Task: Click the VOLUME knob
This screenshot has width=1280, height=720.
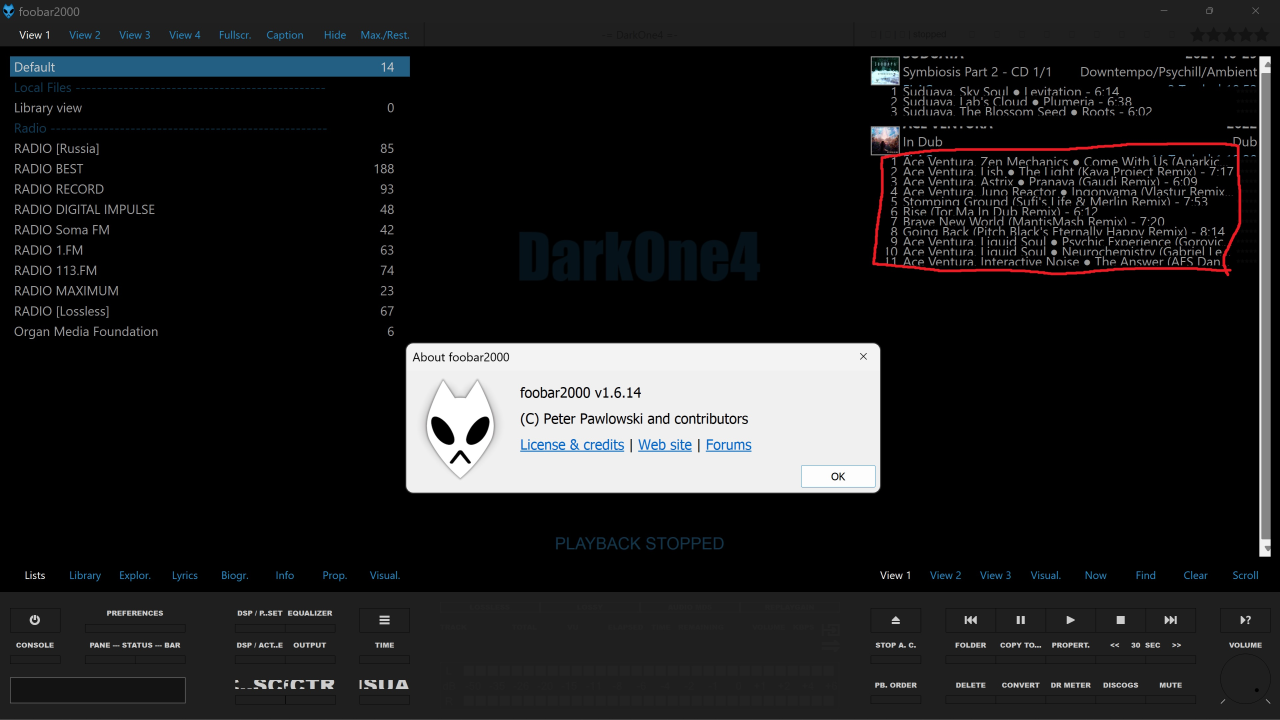Action: tap(1245, 682)
